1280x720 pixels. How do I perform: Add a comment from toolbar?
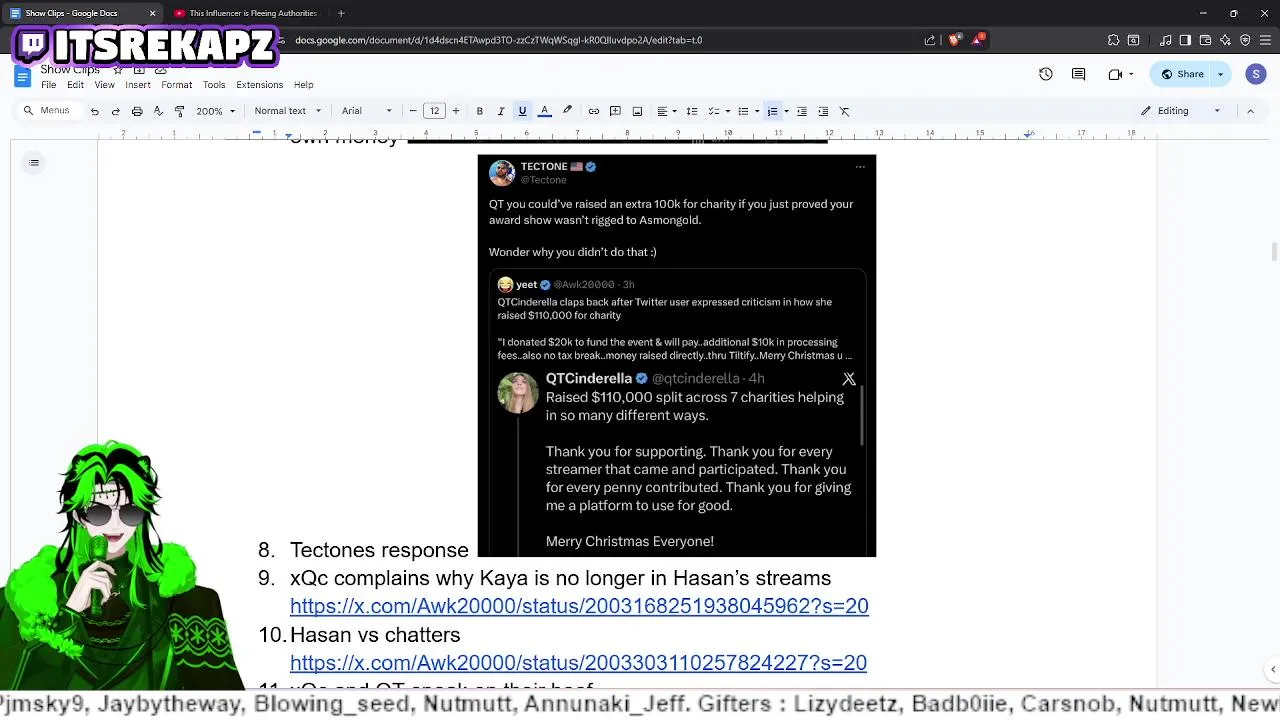[x=615, y=111]
